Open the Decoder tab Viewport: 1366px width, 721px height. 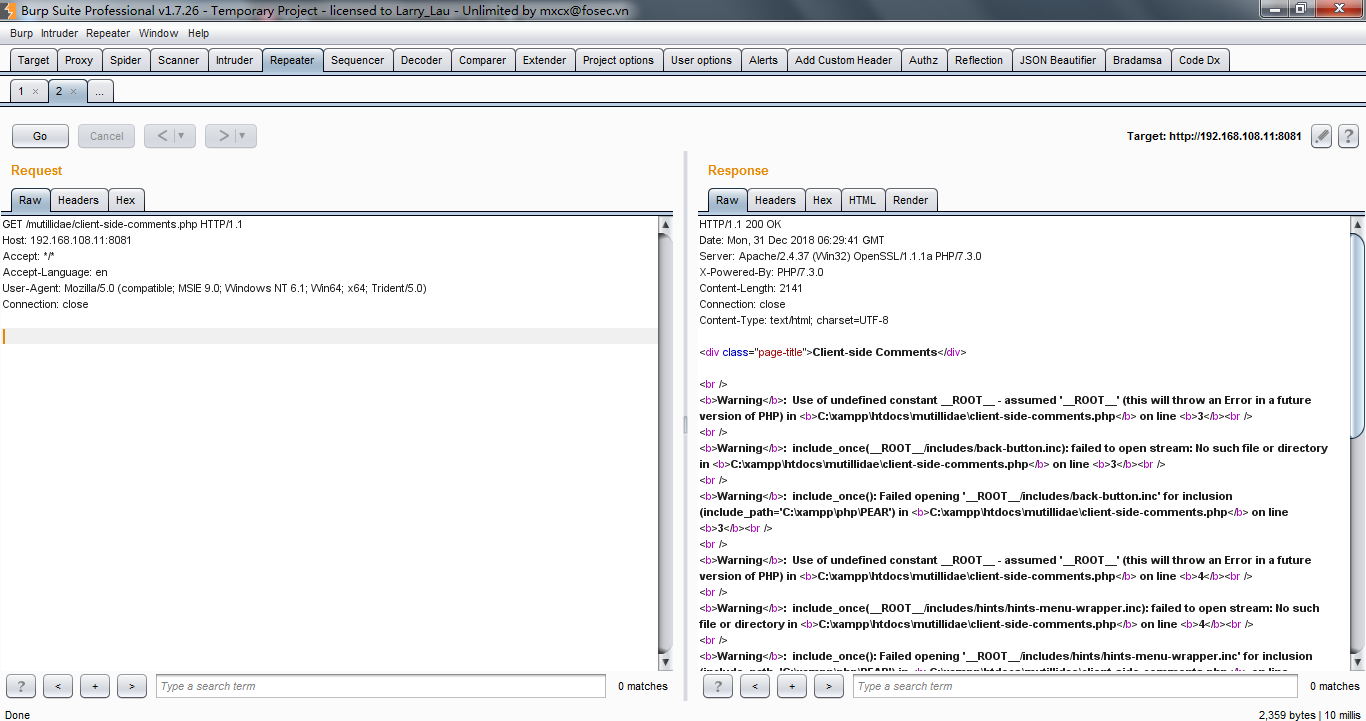point(421,60)
